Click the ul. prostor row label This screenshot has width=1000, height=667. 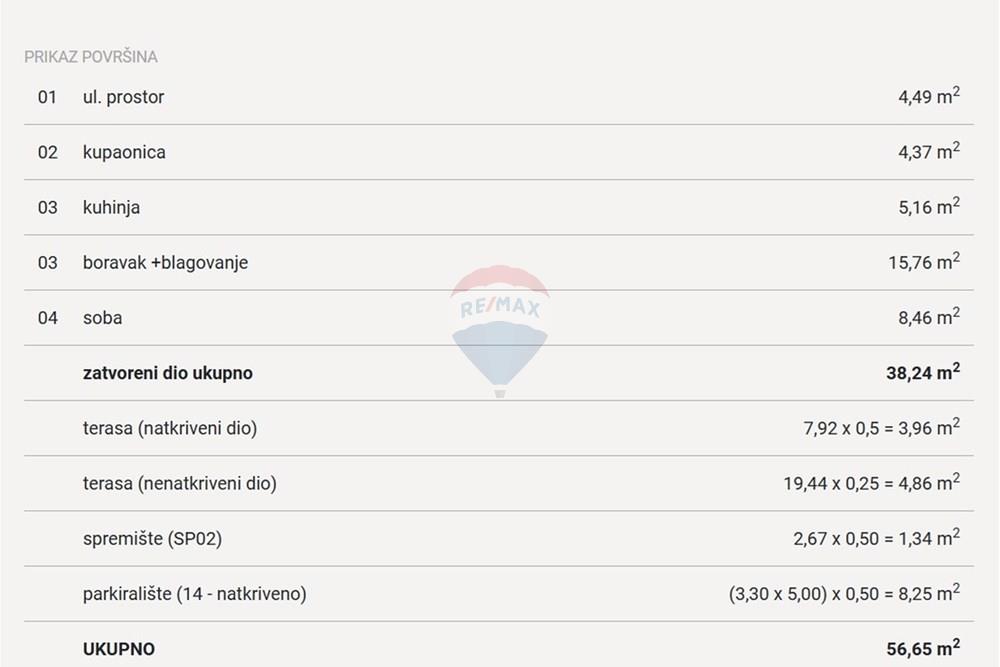click(123, 97)
